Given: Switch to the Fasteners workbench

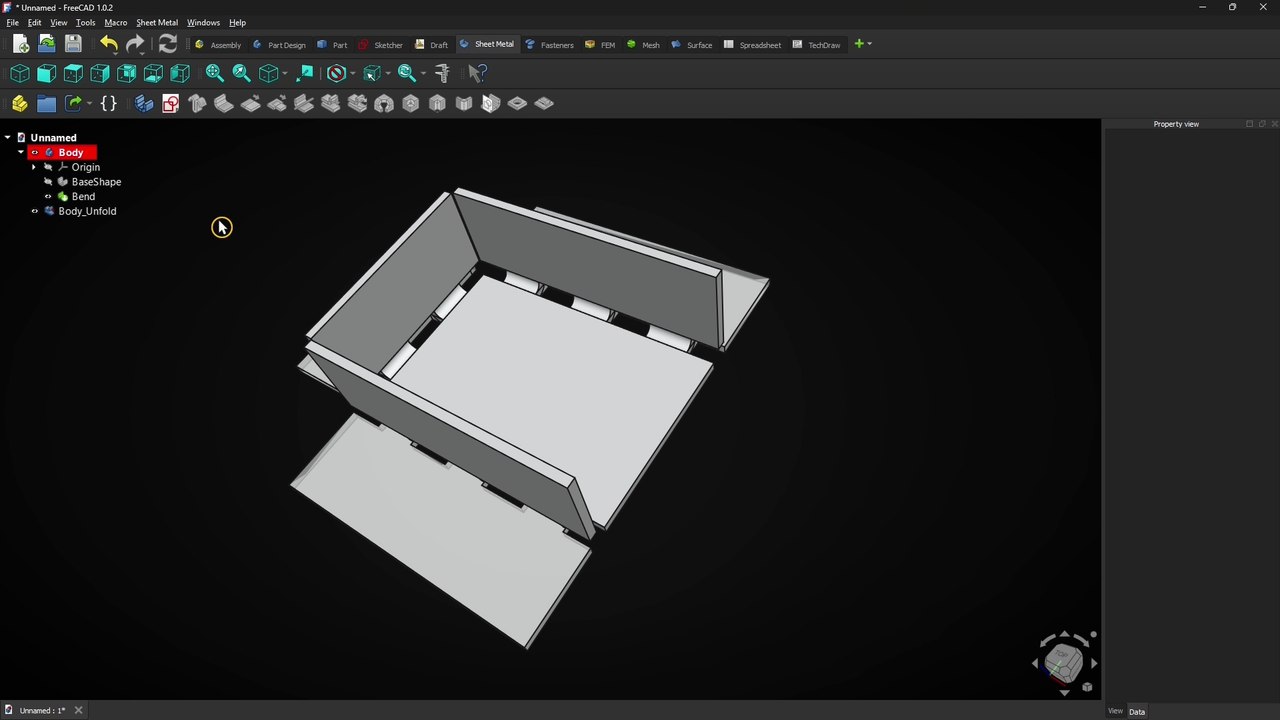Looking at the screenshot, I should pyautogui.click(x=549, y=44).
